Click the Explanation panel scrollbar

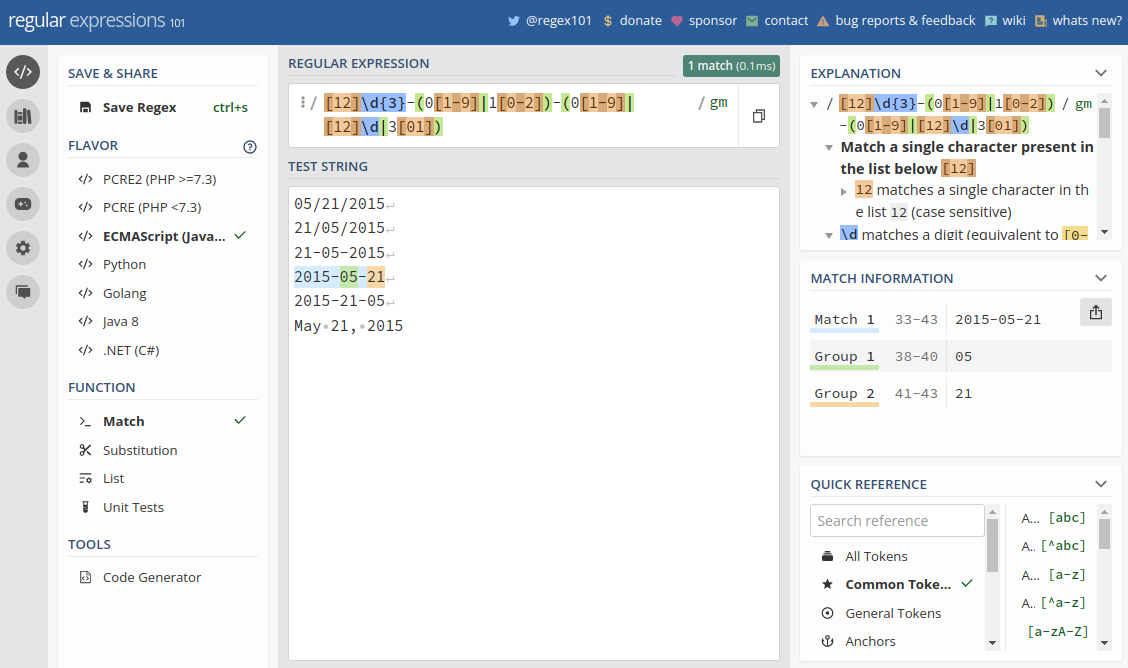point(1104,165)
